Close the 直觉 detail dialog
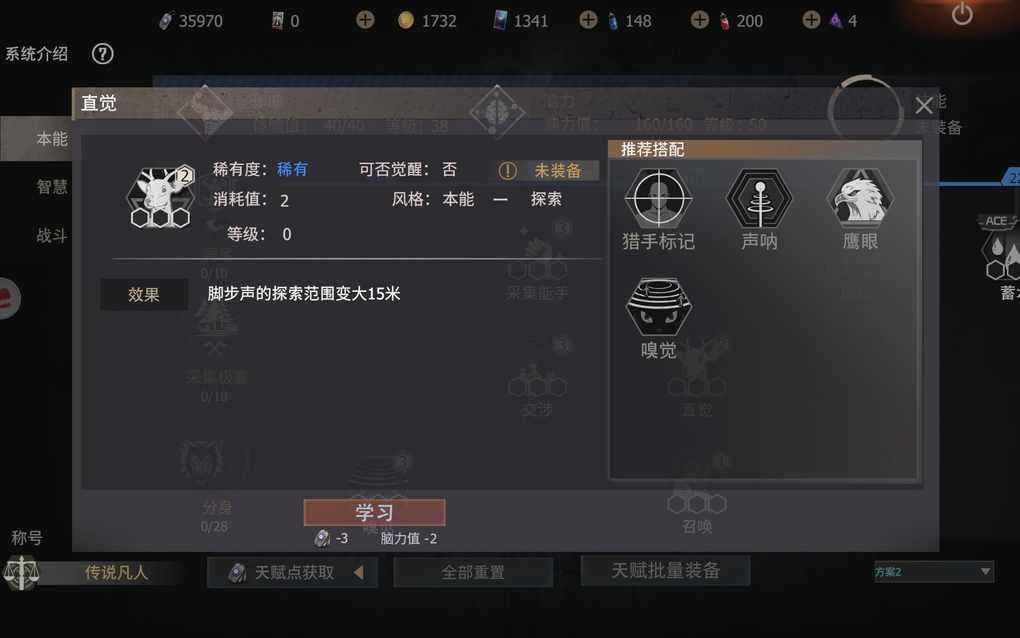 point(924,105)
